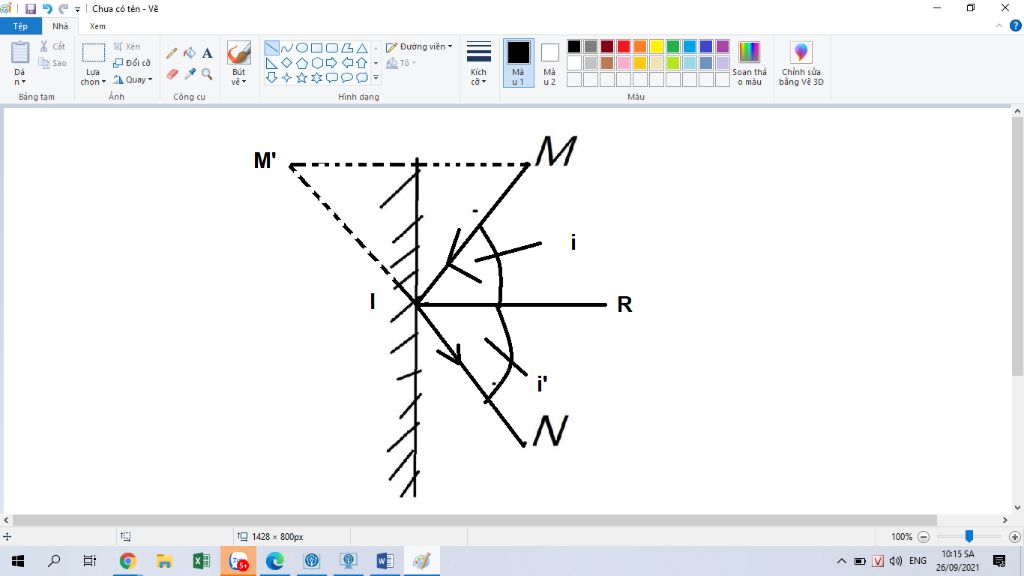Image resolution: width=1024 pixels, height=576 pixels.
Task: Click Soạn thảo màu edit colors icon
Action: click(749, 52)
